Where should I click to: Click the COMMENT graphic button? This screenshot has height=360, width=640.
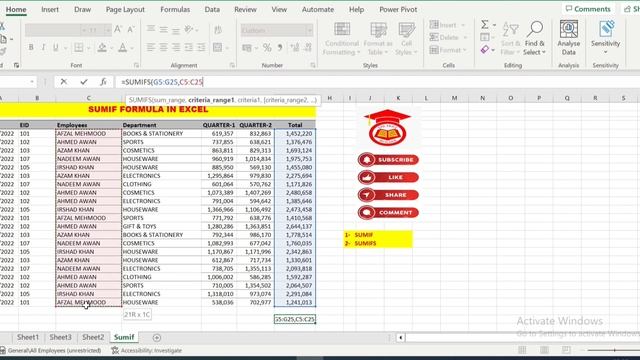point(388,212)
